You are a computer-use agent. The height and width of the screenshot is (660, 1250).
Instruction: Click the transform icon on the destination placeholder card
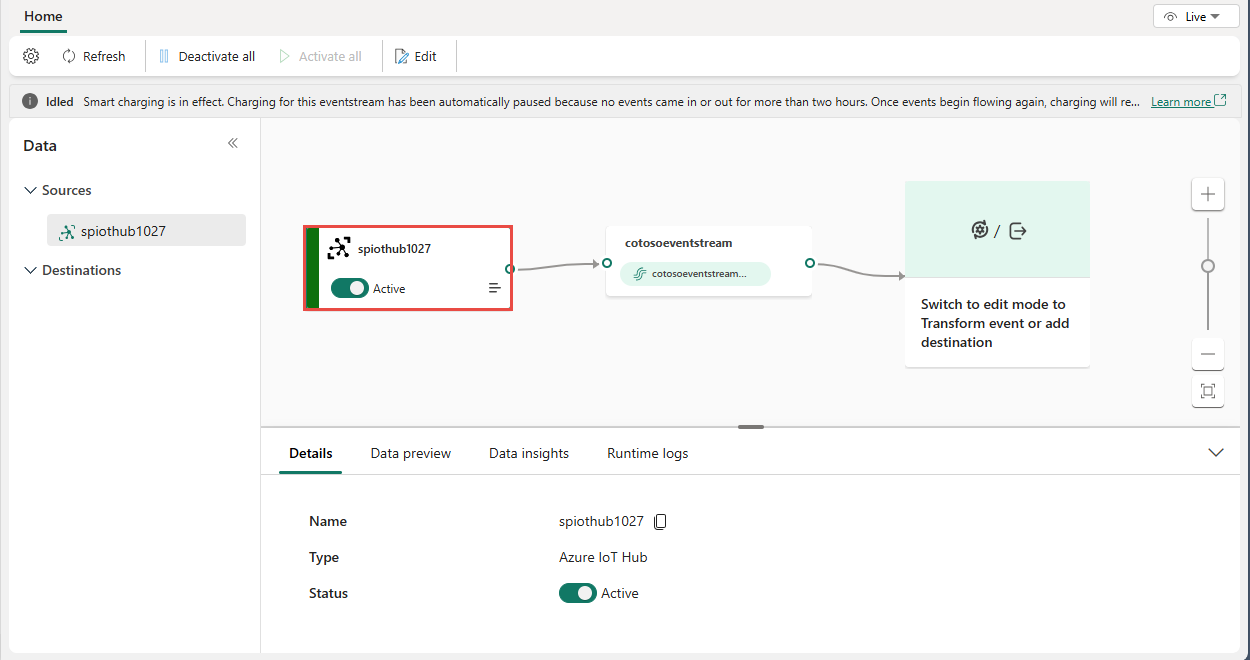click(x=979, y=229)
